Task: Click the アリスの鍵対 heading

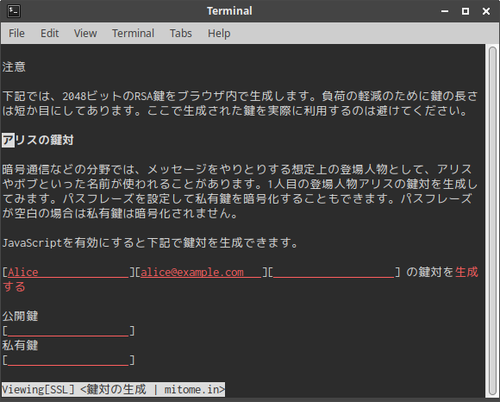Action: [x=38, y=140]
